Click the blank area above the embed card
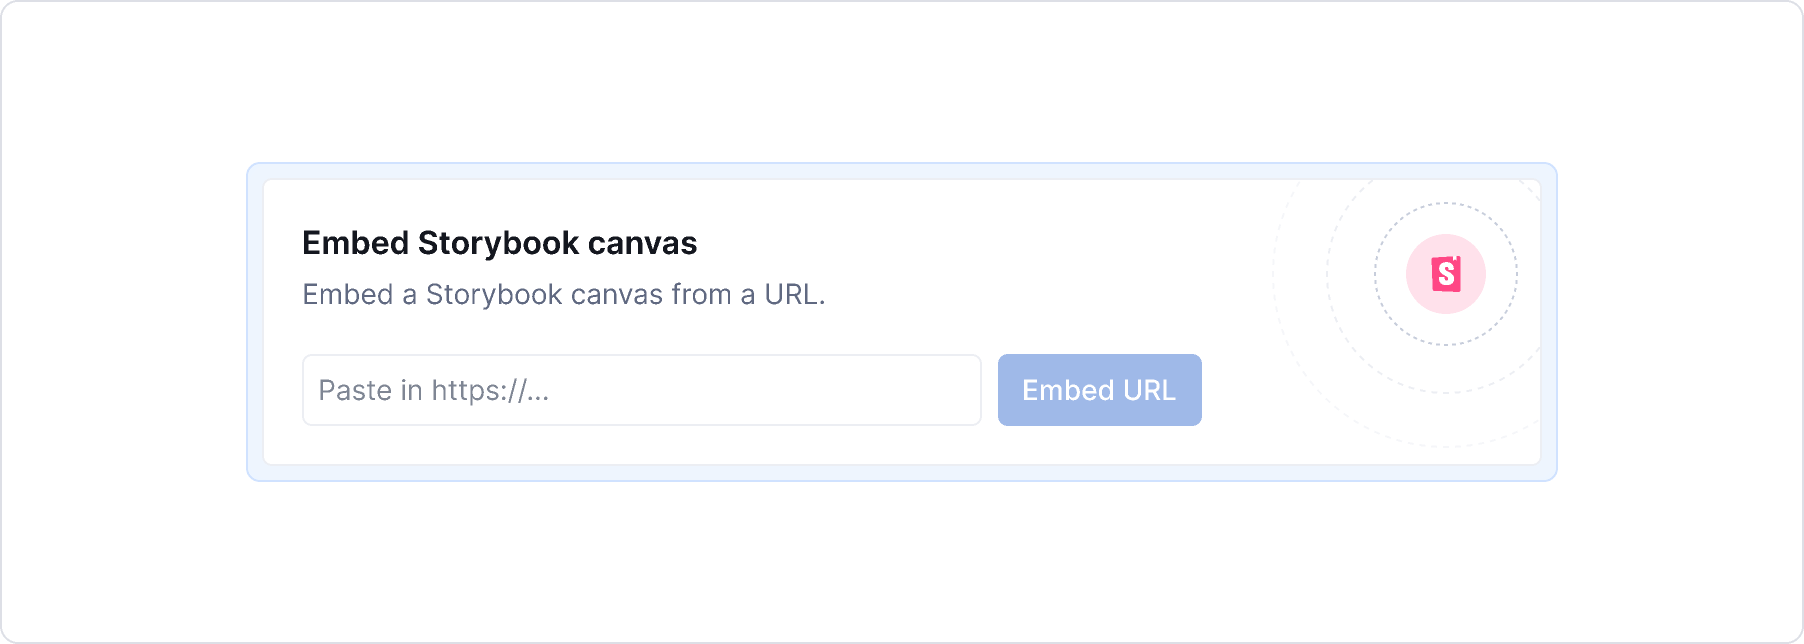Image resolution: width=1804 pixels, height=644 pixels. [x=900, y=80]
